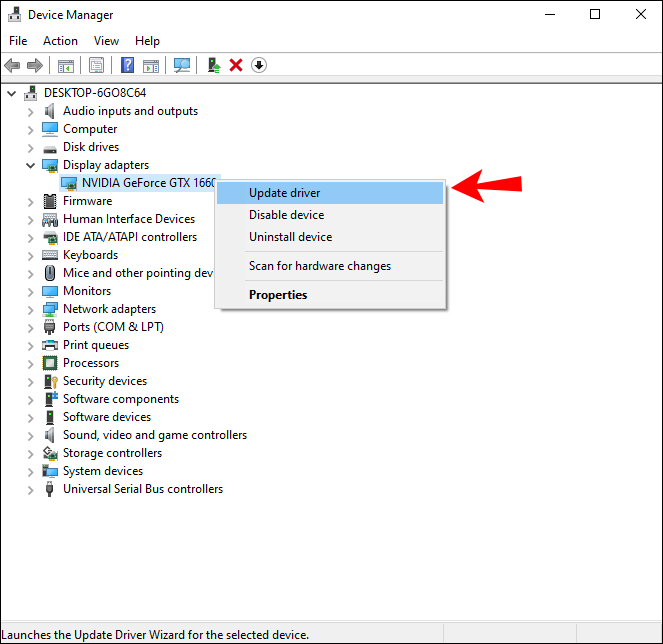Screen dimensions: 663x644
Task: Choose Disable device from context menu
Action: pyautogui.click(x=330, y=215)
